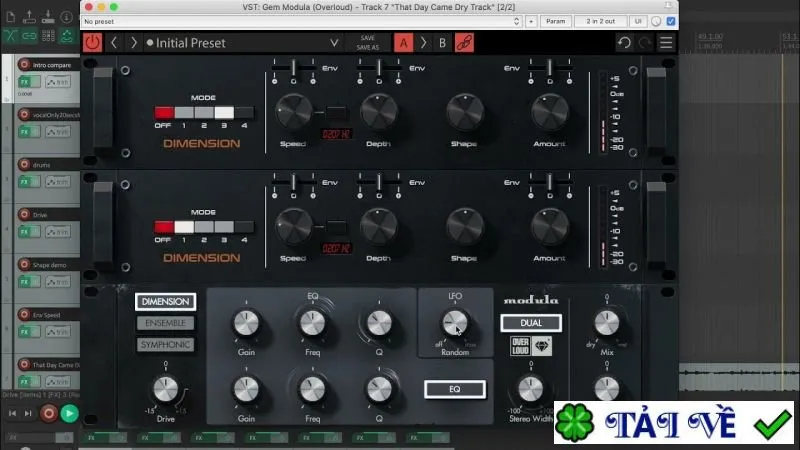This screenshot has width=800, height=450.
Task: Open the 2 in 2 out routing menu
Action: point(601,21)
